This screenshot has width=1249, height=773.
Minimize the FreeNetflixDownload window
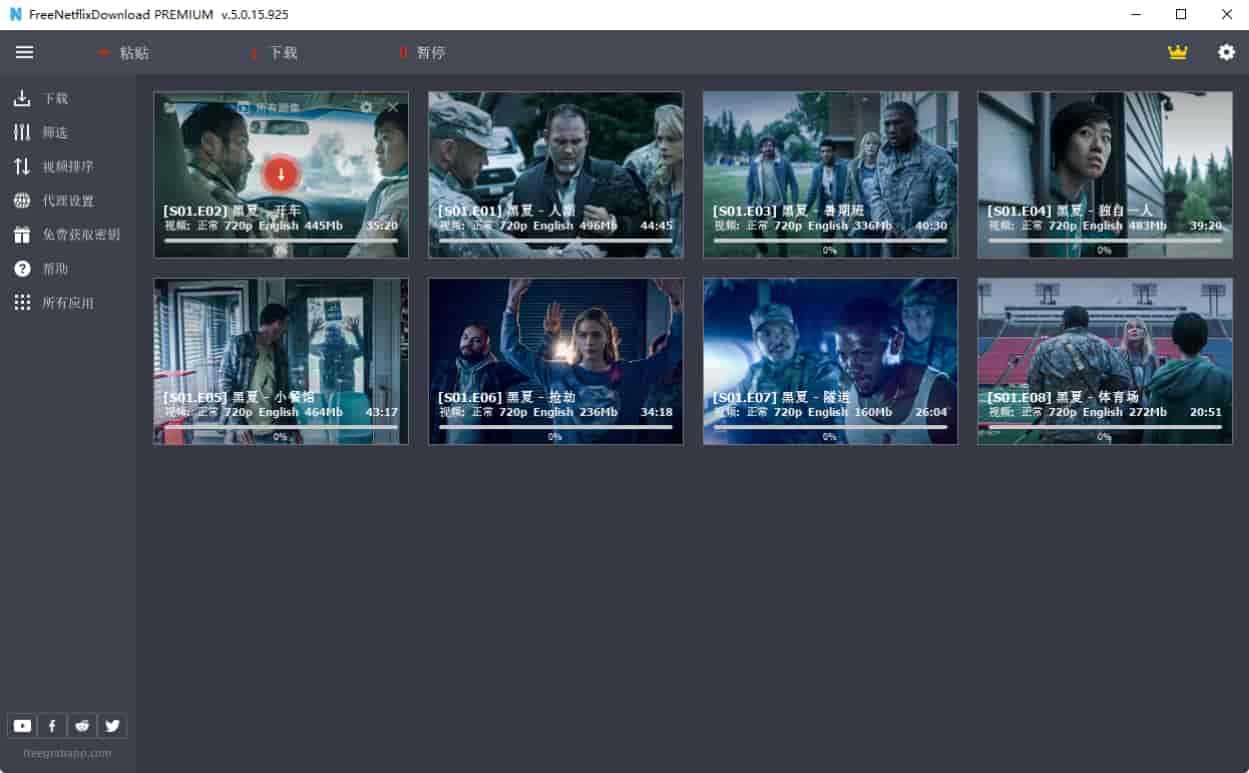pyautogui.click(x=1136, y=15)
